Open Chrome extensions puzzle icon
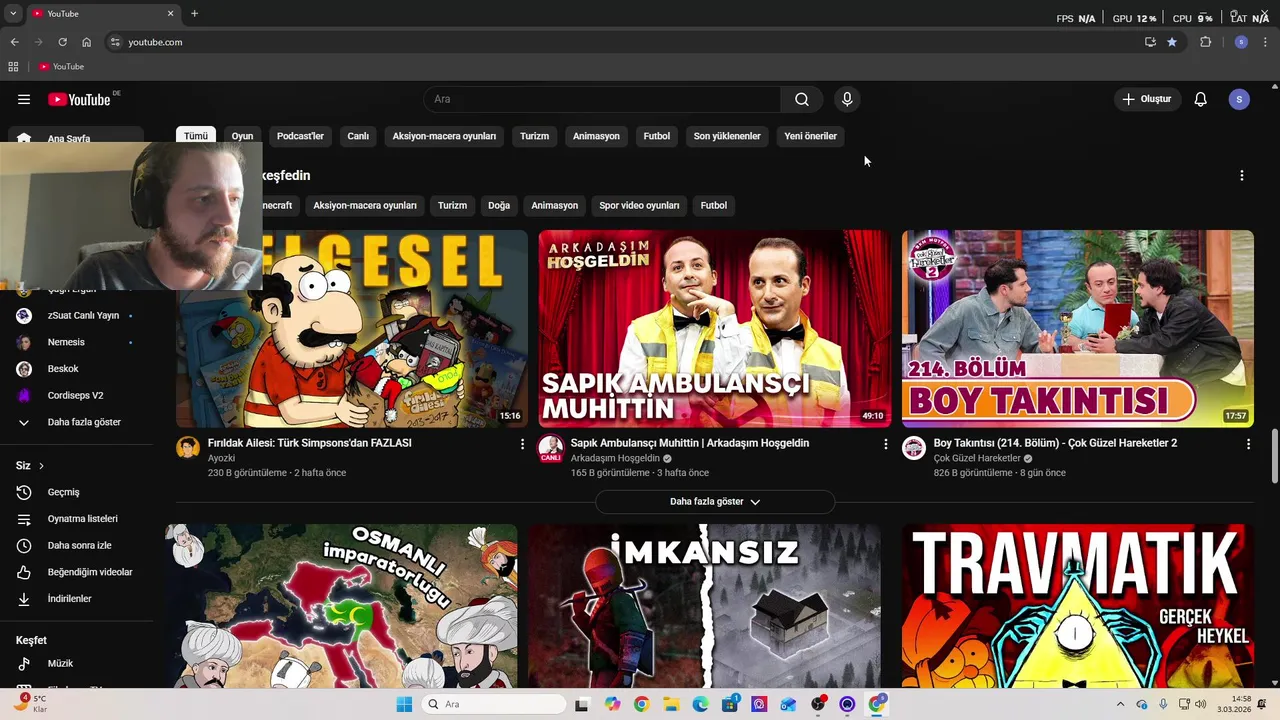 coord(1205,42)
